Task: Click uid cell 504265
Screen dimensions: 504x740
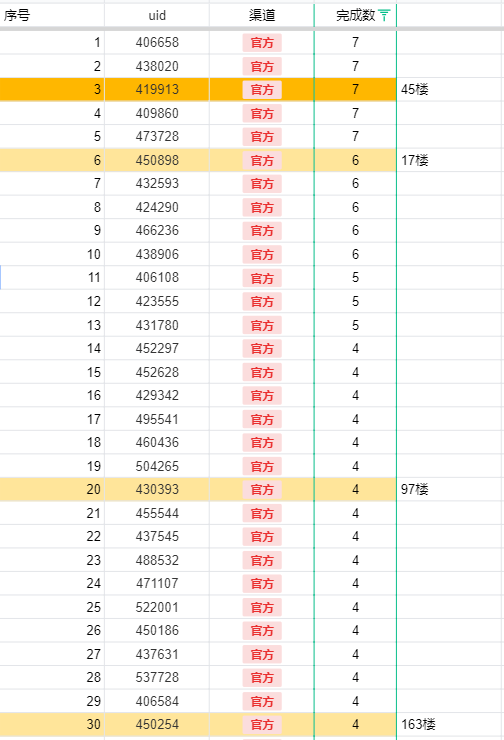Action: click(157, 466)
